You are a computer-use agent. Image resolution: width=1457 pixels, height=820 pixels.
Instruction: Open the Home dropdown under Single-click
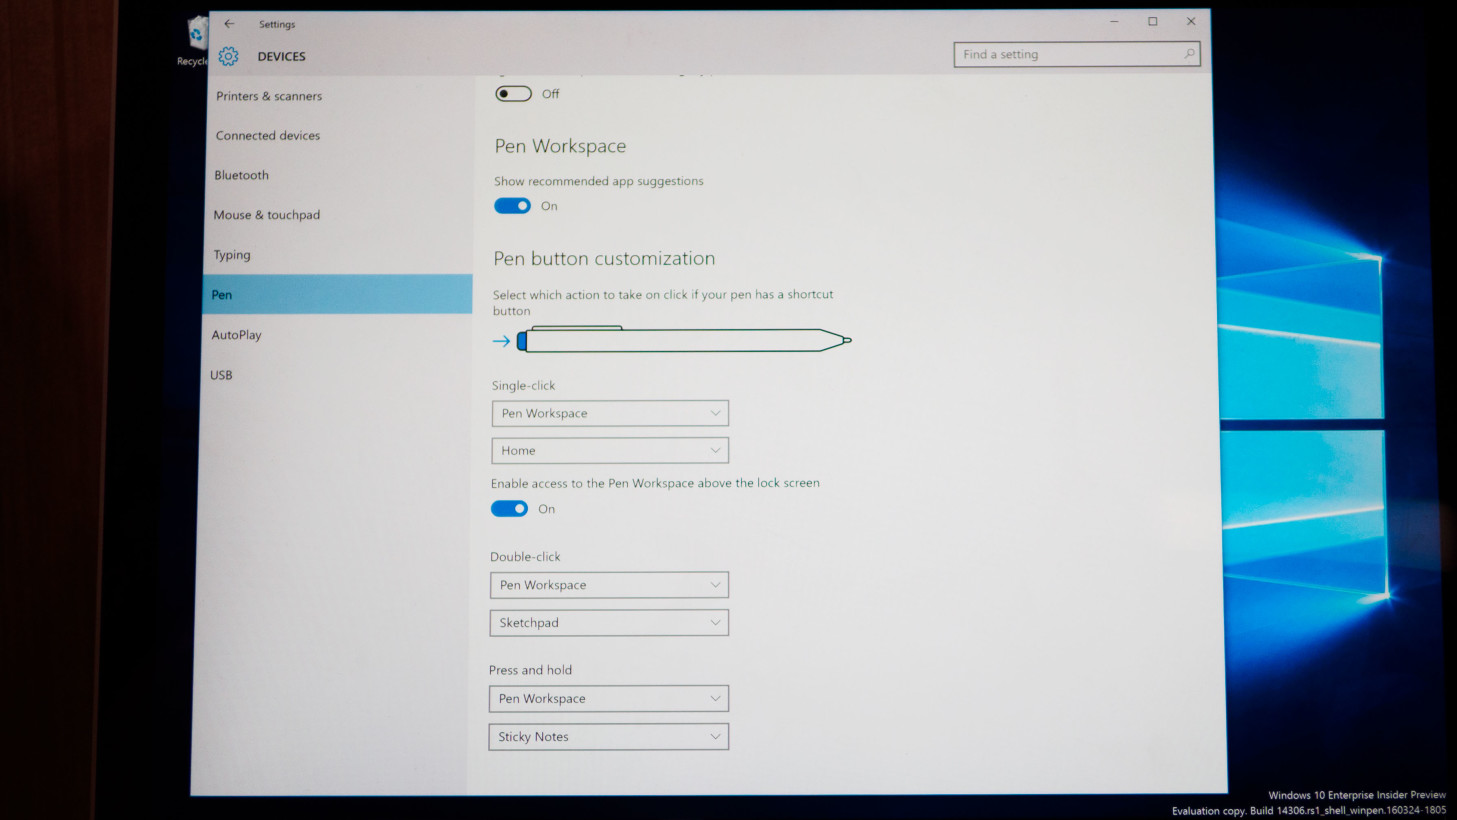tap(609, 450)
